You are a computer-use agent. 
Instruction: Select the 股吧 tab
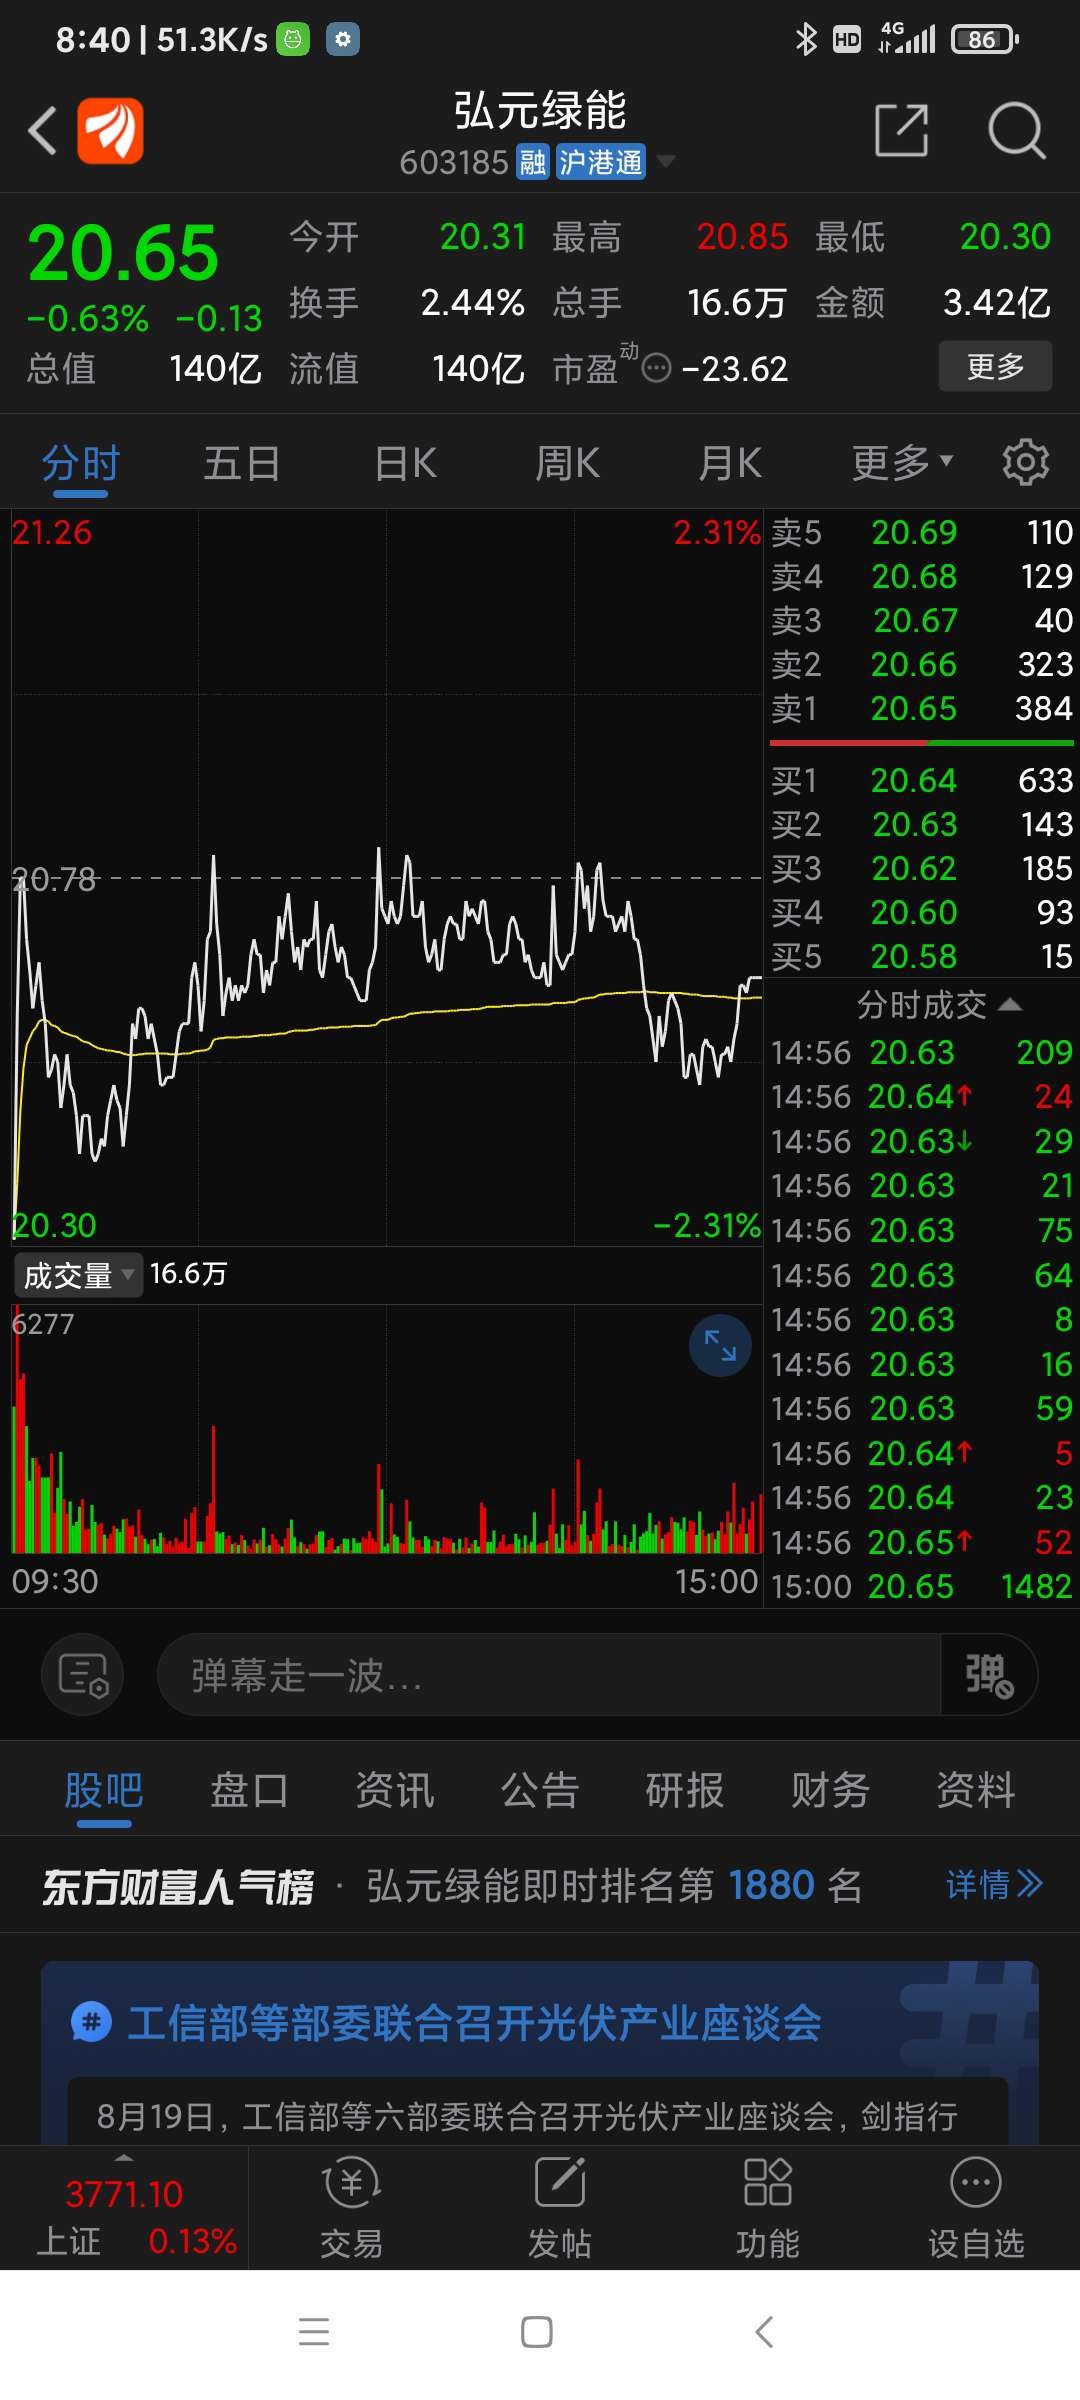(104, 1790)
